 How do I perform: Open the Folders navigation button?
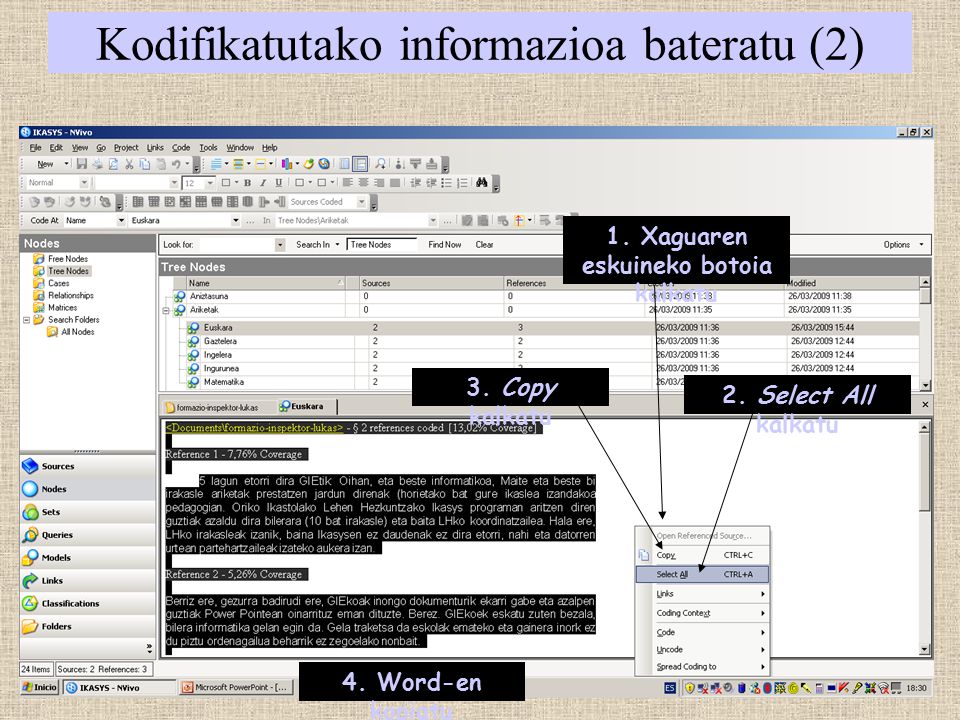88,626
